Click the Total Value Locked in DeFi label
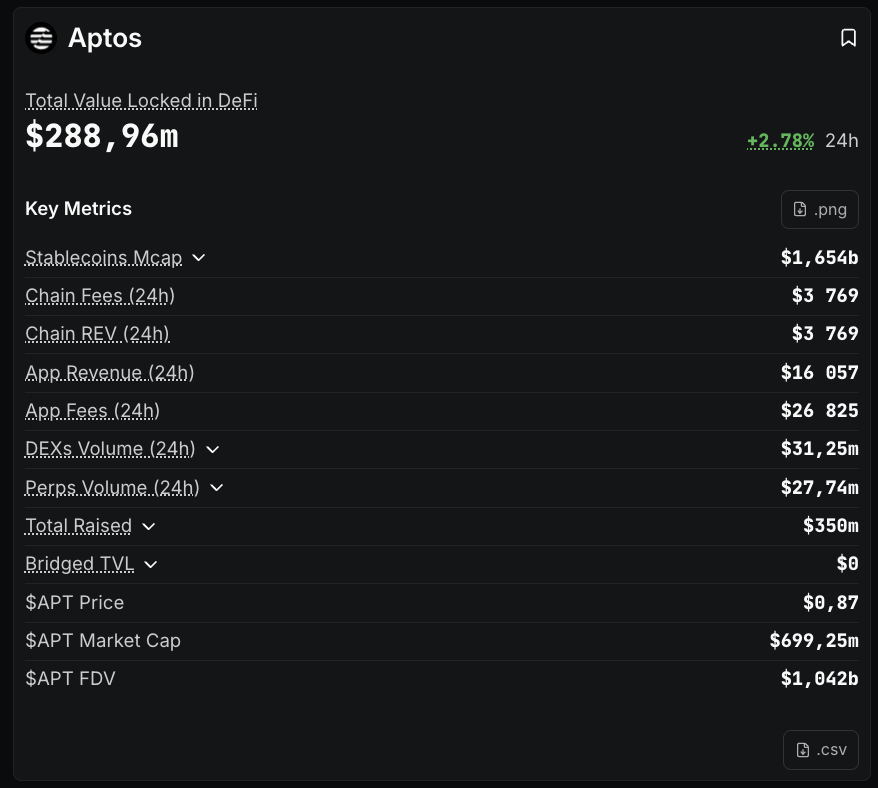This screenshot has width=878, height=788. click(x=141, y=100)
